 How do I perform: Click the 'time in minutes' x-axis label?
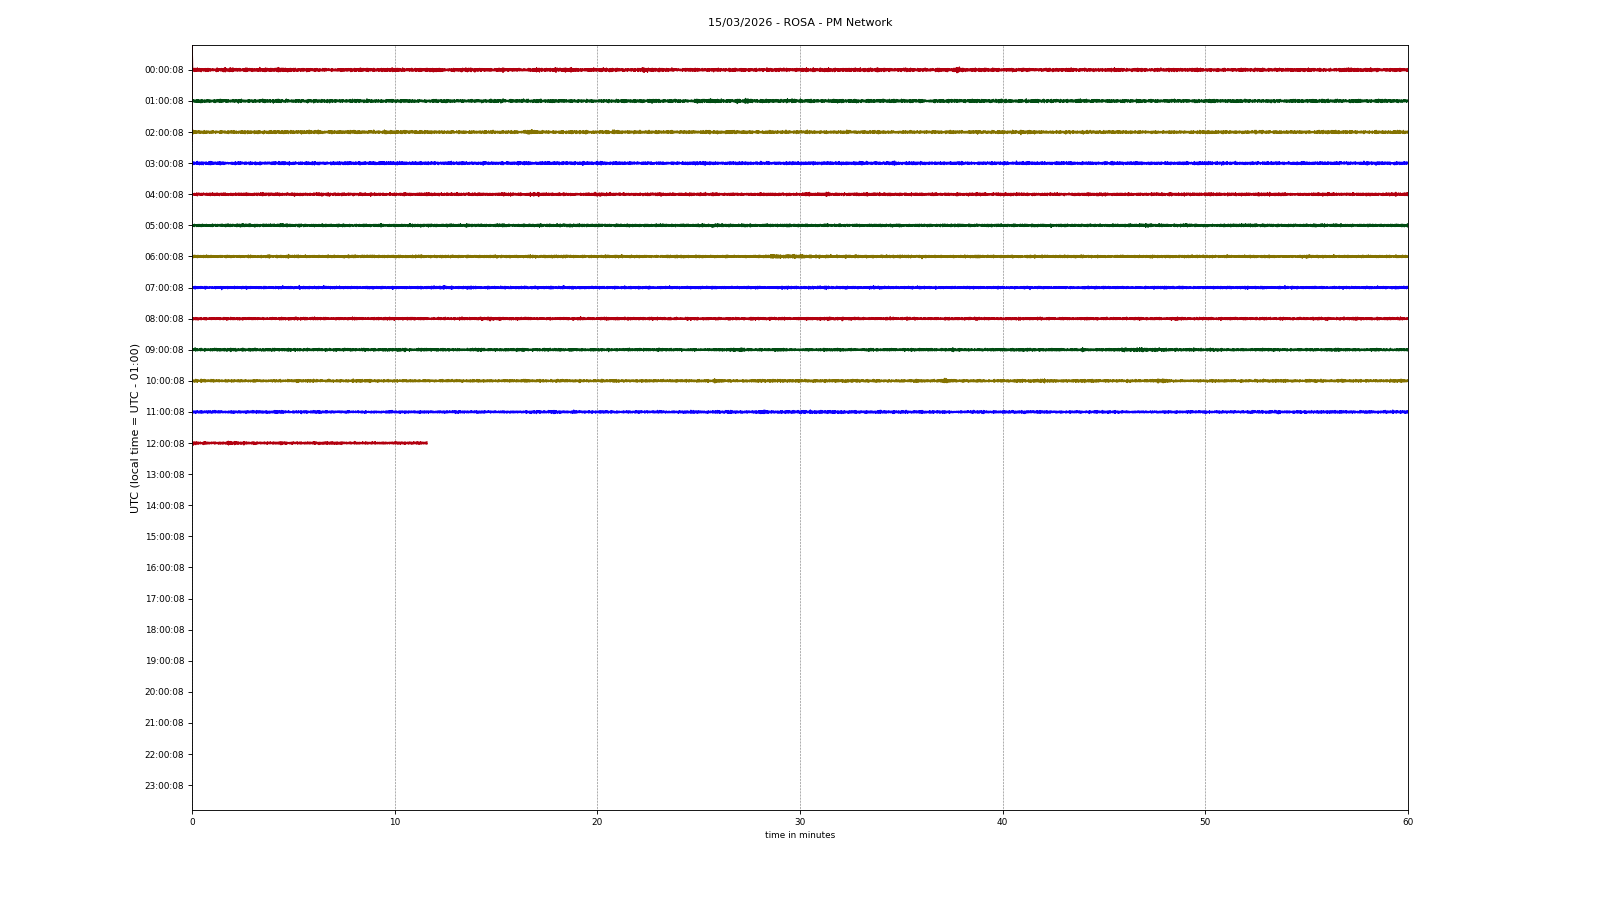point(799,836)
